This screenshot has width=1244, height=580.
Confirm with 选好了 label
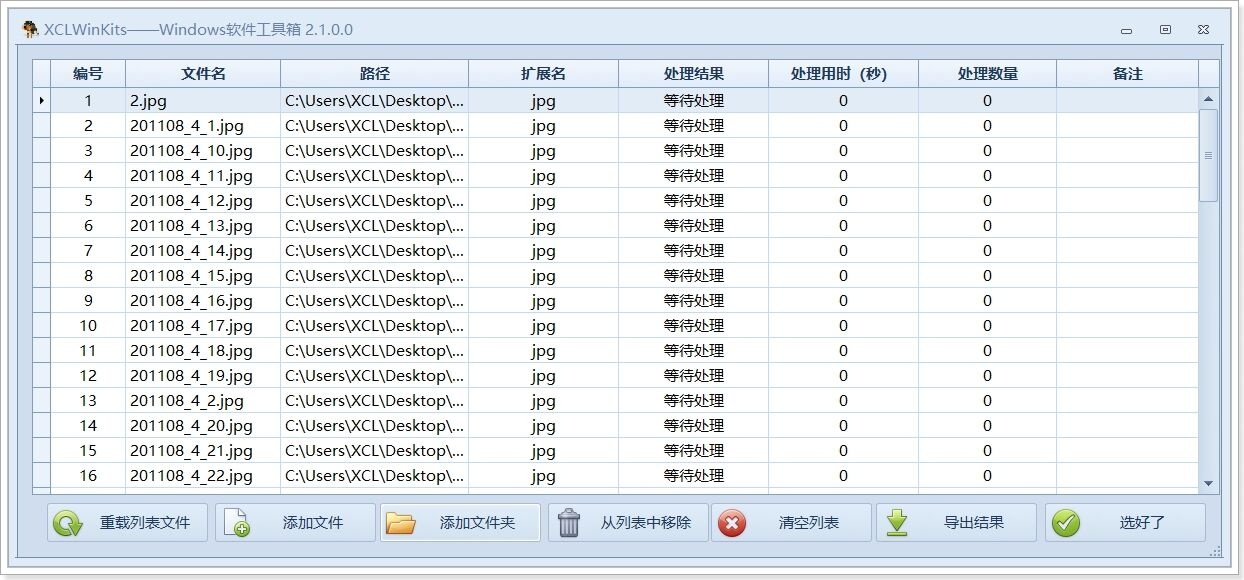click(x=1142, y=523)
